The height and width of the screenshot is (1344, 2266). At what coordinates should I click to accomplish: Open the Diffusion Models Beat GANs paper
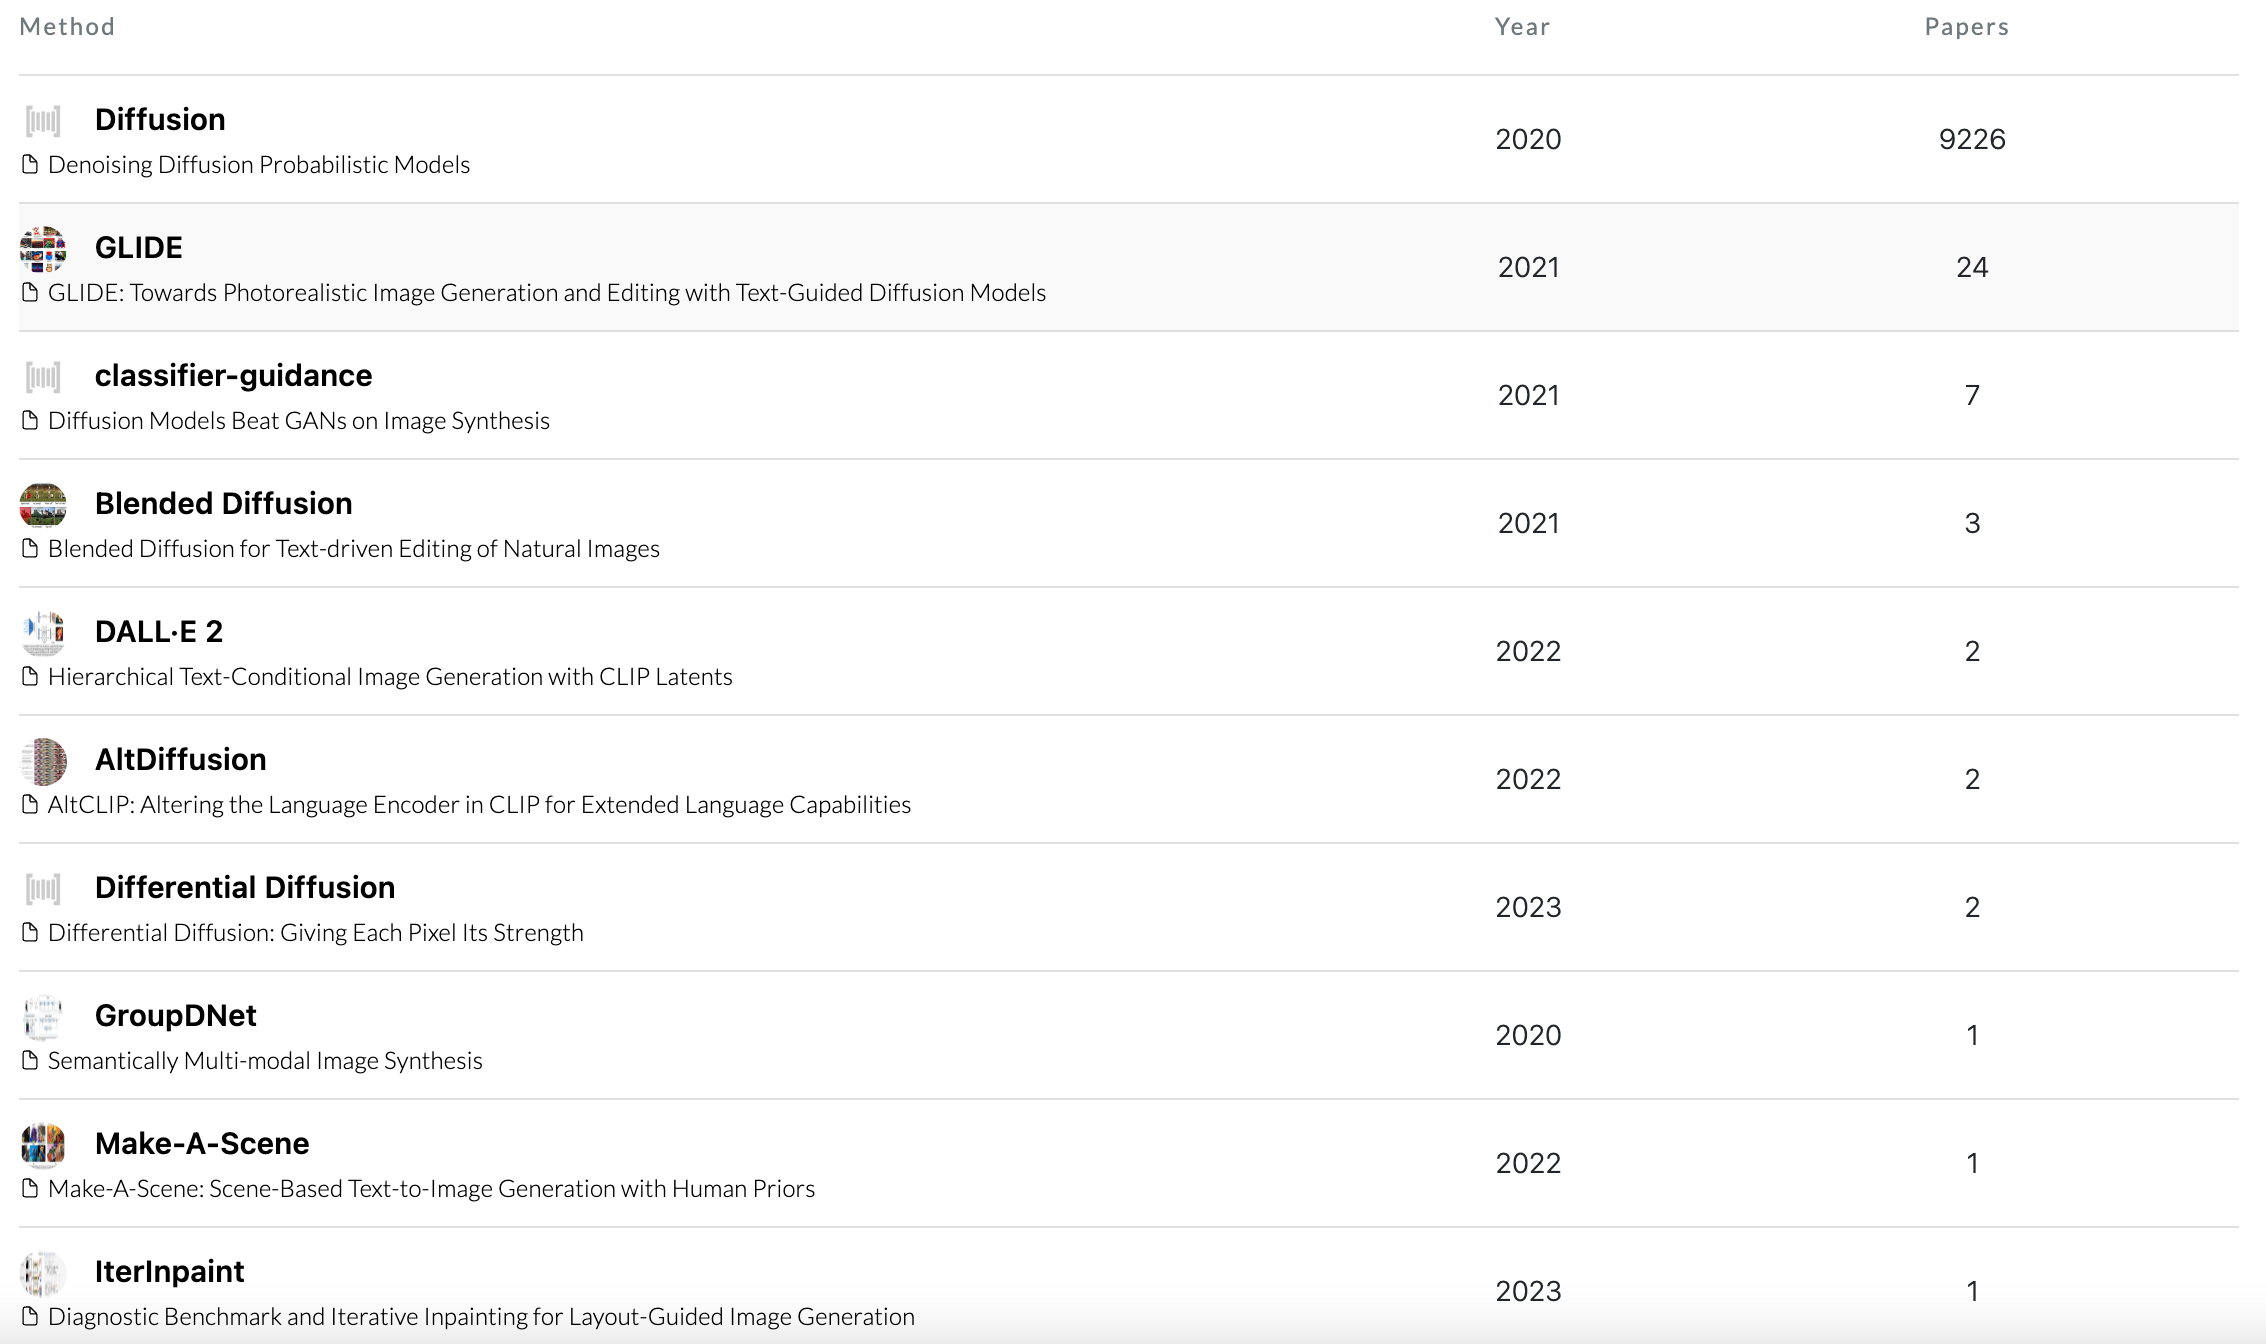(x=298, y=421)
